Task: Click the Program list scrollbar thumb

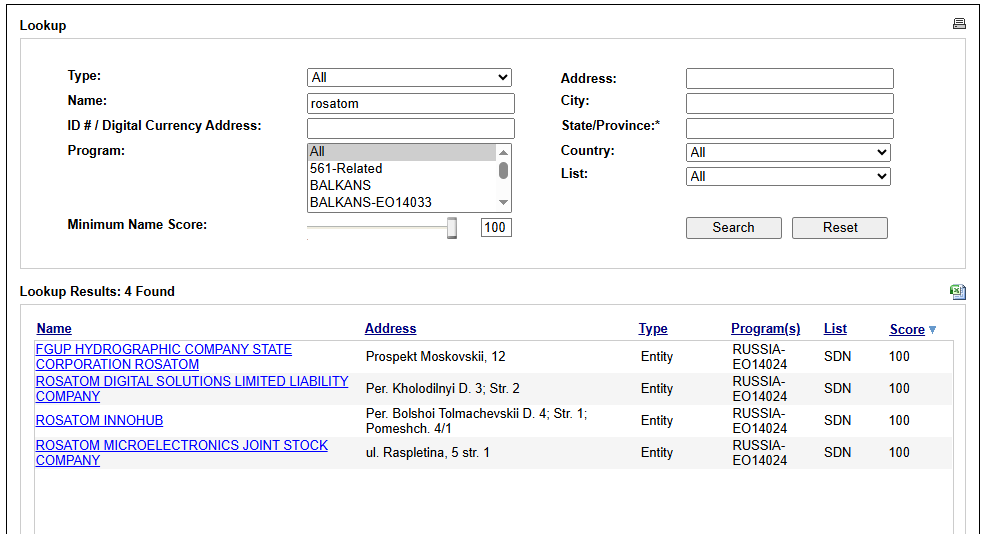Action: point(503,170)
